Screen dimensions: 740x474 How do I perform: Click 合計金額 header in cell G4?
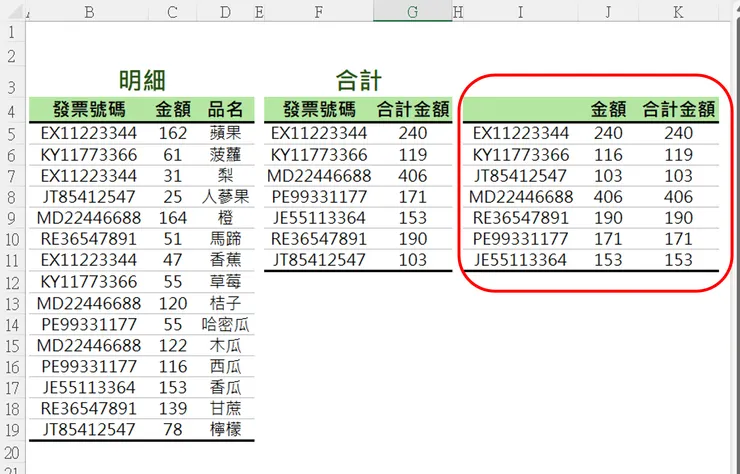[413, 110]
